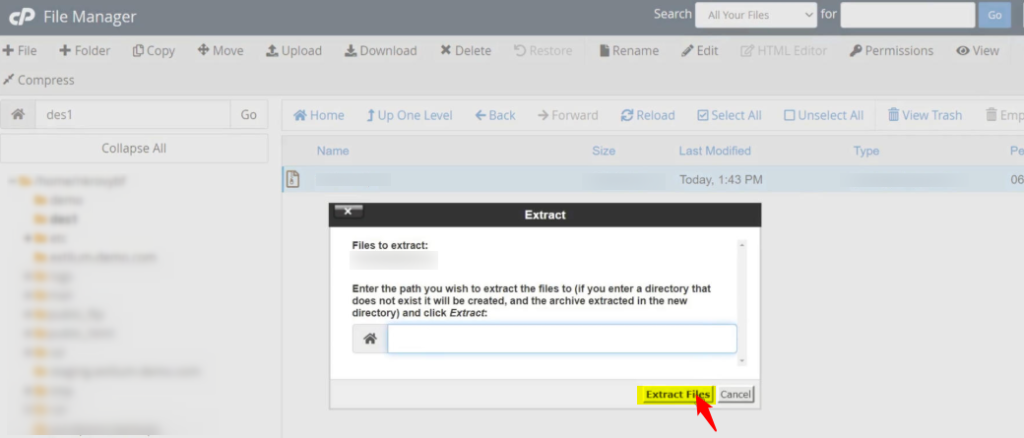Viewport: 1024px width, 438px height.
Task: Sort files by Last Modified column
Action: (x=714, y=151)
